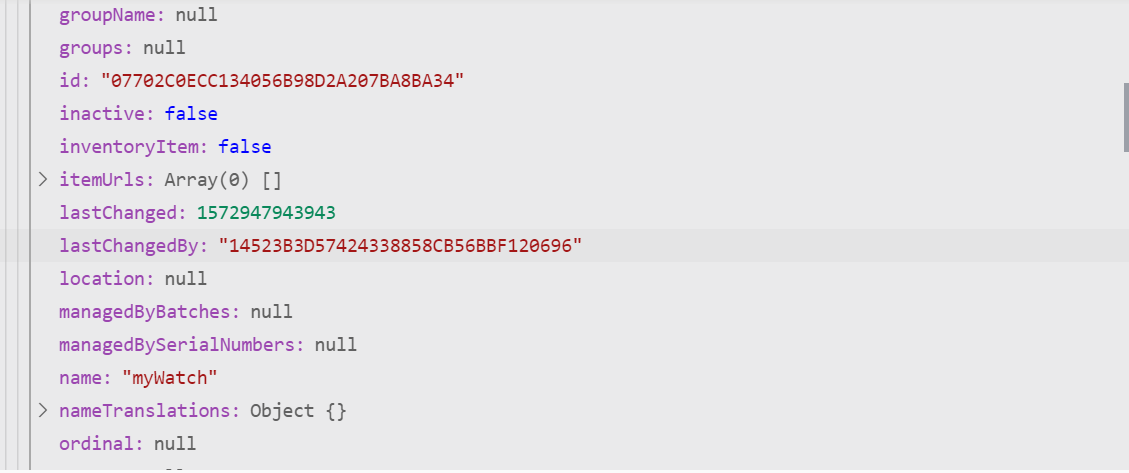Image resolution: width=1129 pixels, height=473 pixels.
Task: Click the vertical scrollbar thumb
Action: pos(1125,117)
